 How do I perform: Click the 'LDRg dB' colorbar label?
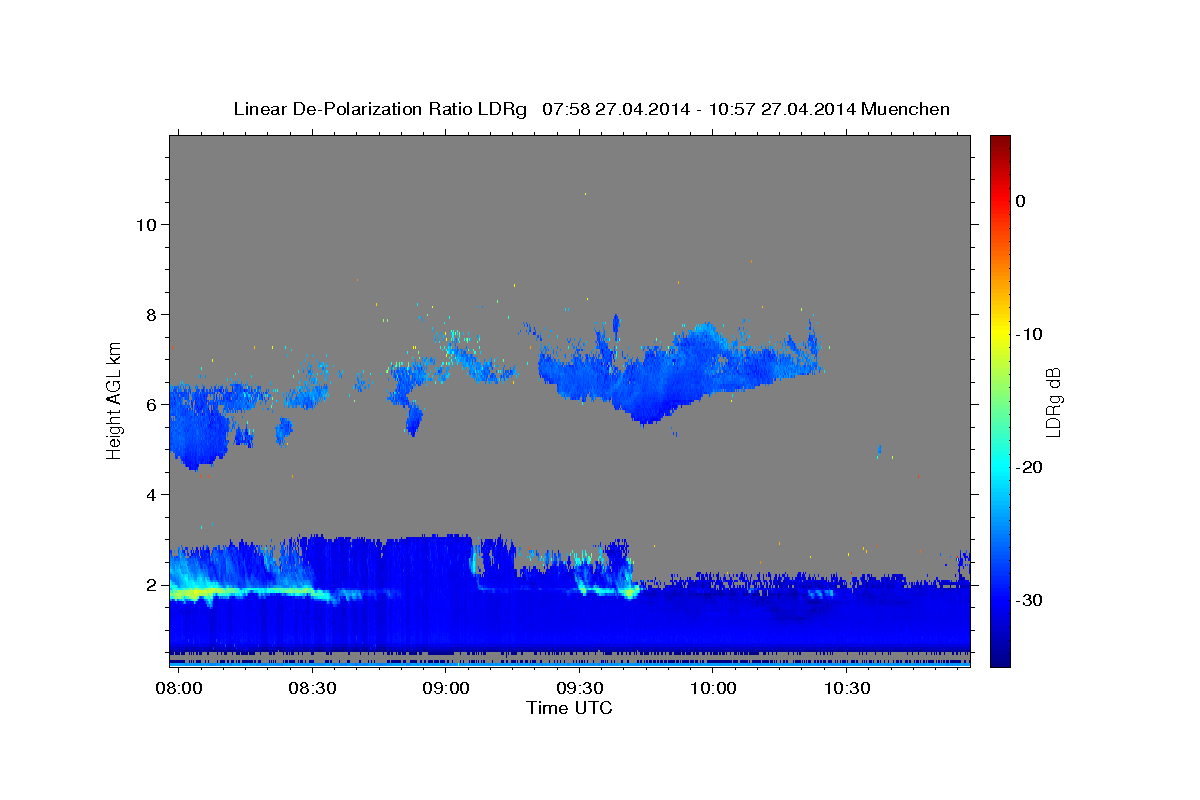point(1052,402)
